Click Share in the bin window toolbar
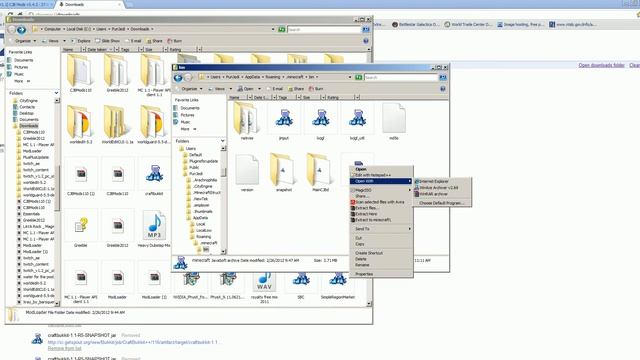This screenshot has height=360, width=640. point(296,89)
